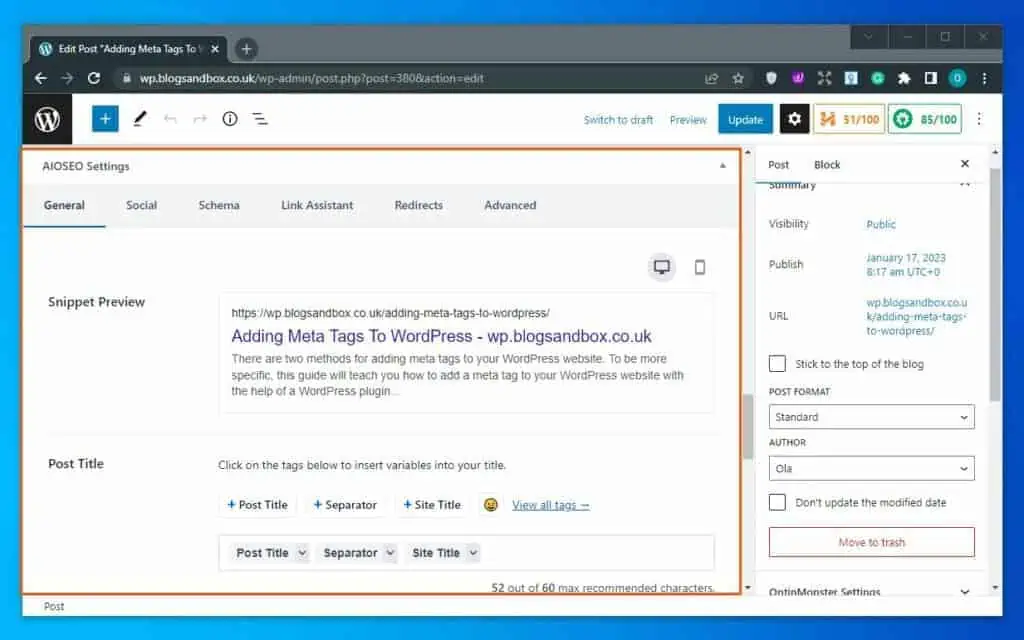
Task: Open the Post Format dropdown showing Standard
Action: (x=870, y=416)
